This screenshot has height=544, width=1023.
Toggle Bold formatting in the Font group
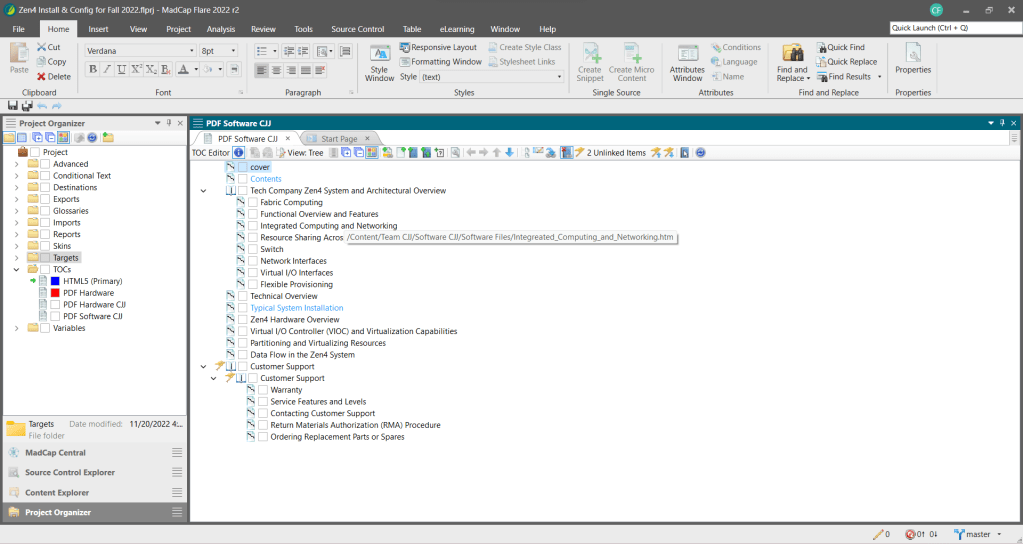coord(93,69)
